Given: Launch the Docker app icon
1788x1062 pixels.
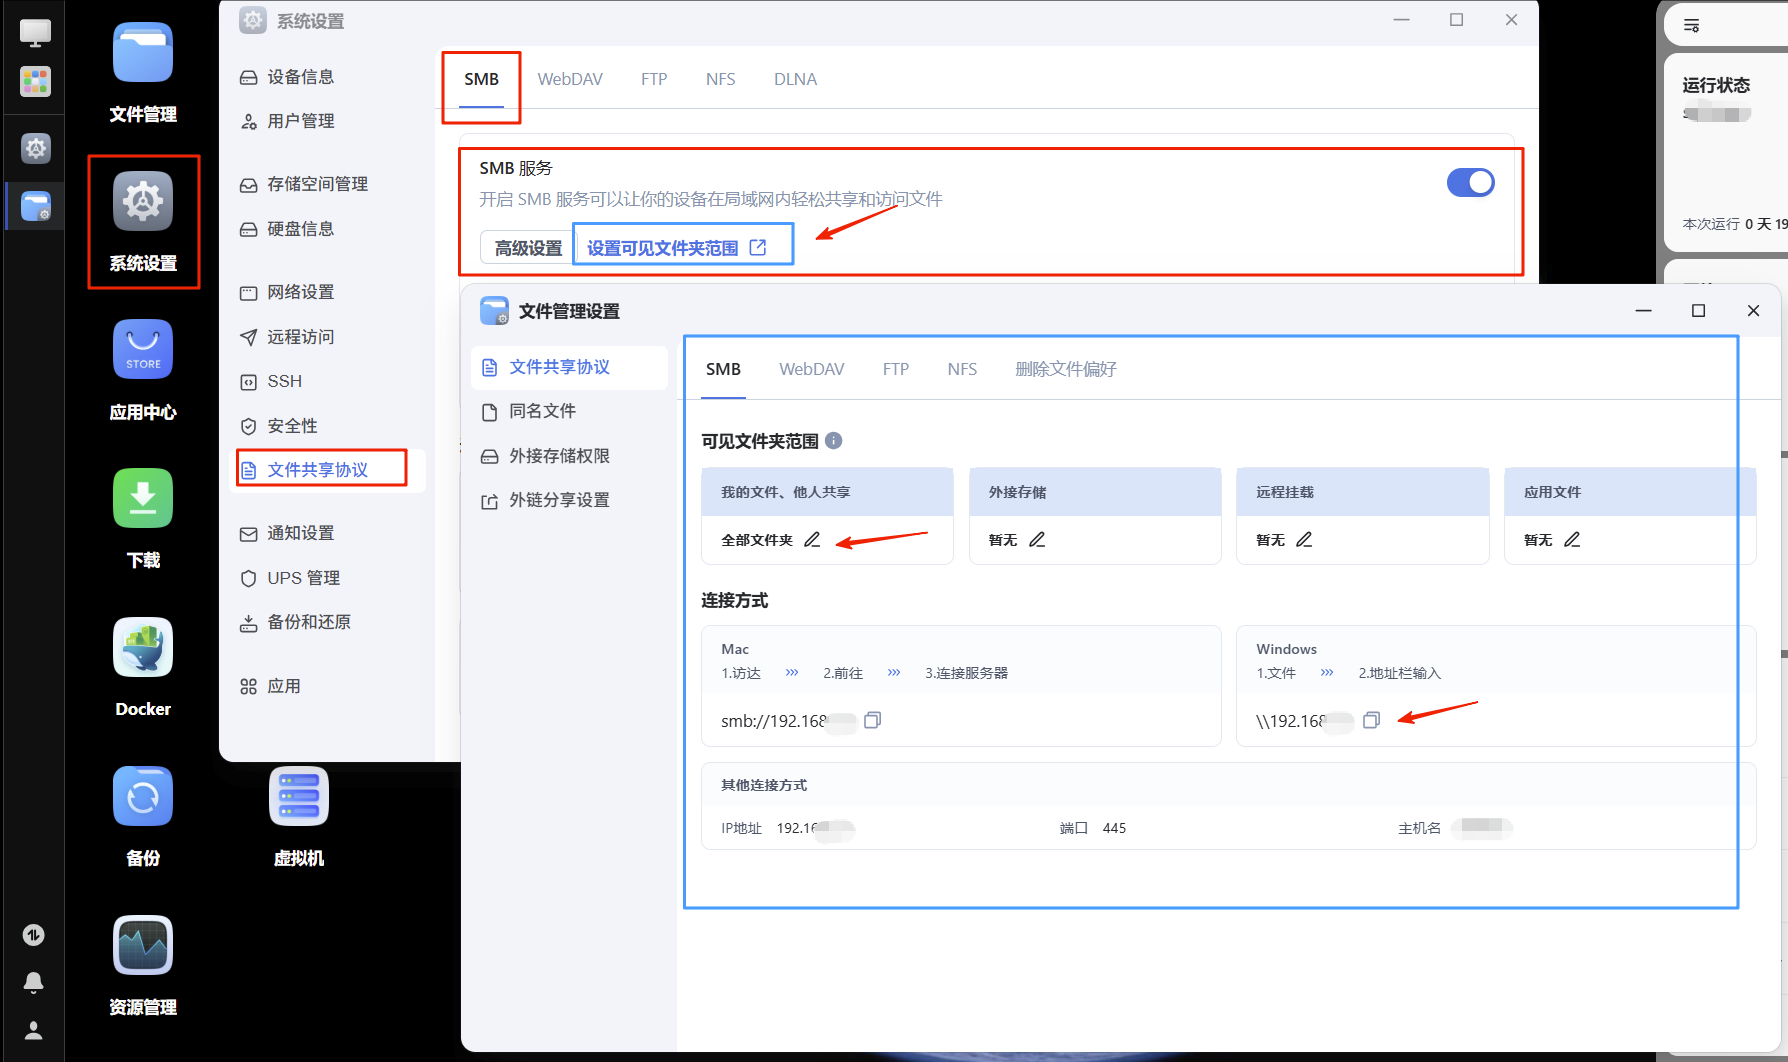Looking at the screenshot, I should [x=143, y=648].
